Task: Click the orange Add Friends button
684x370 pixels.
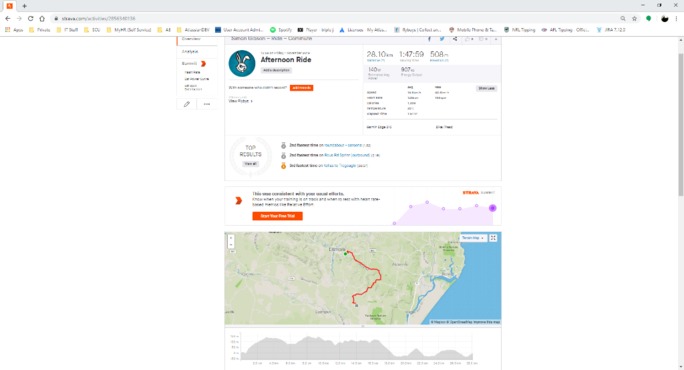Action: pyautogui.click(x=301, y=88)
